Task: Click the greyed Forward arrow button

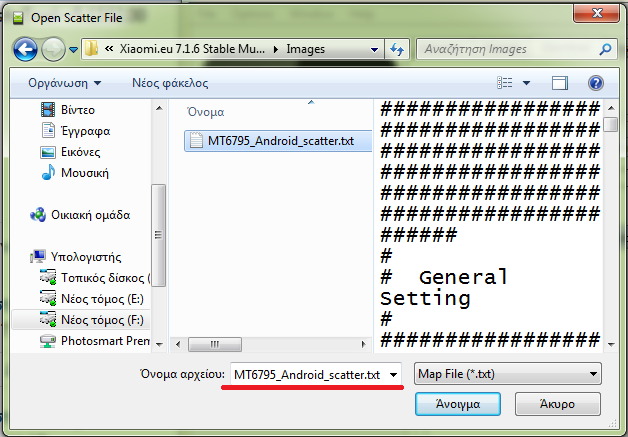Action: [x=53, y=49]
